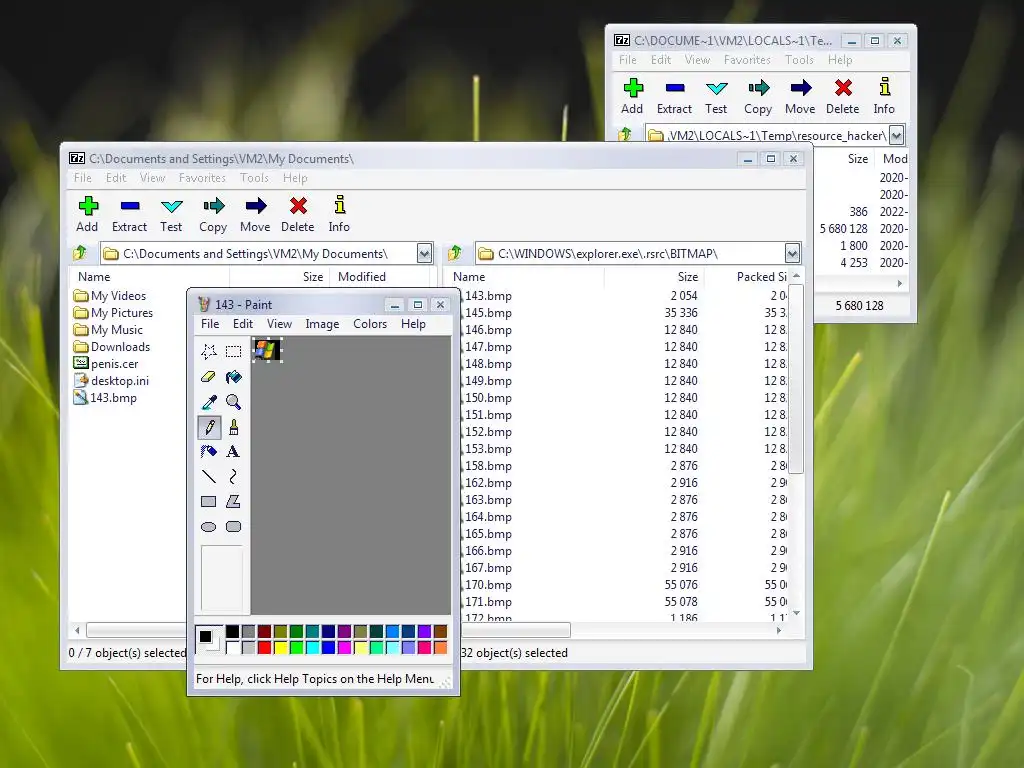Viewport: 1024px width, 768px height.
Task: Expand the My Documents path dropdown
Action: coord(424,253)
